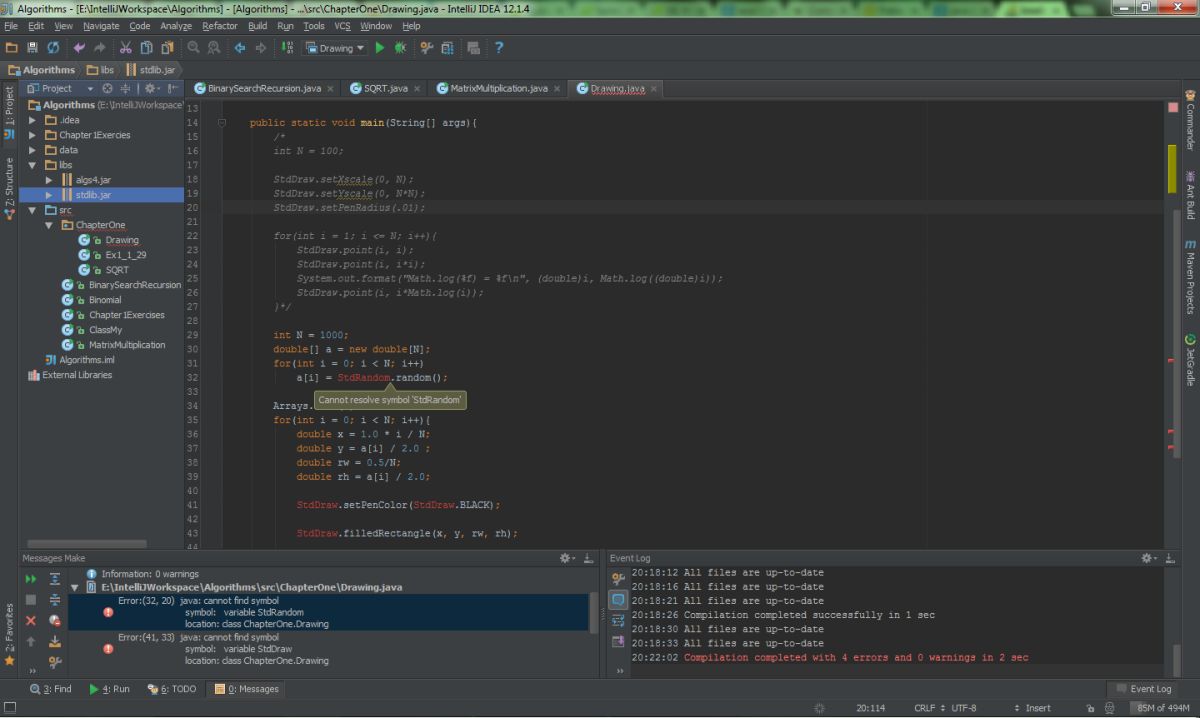This screenshot has height=718, width=1200.
Task: Click Expand All icon in Messages panel
Action: coord(55,579)
